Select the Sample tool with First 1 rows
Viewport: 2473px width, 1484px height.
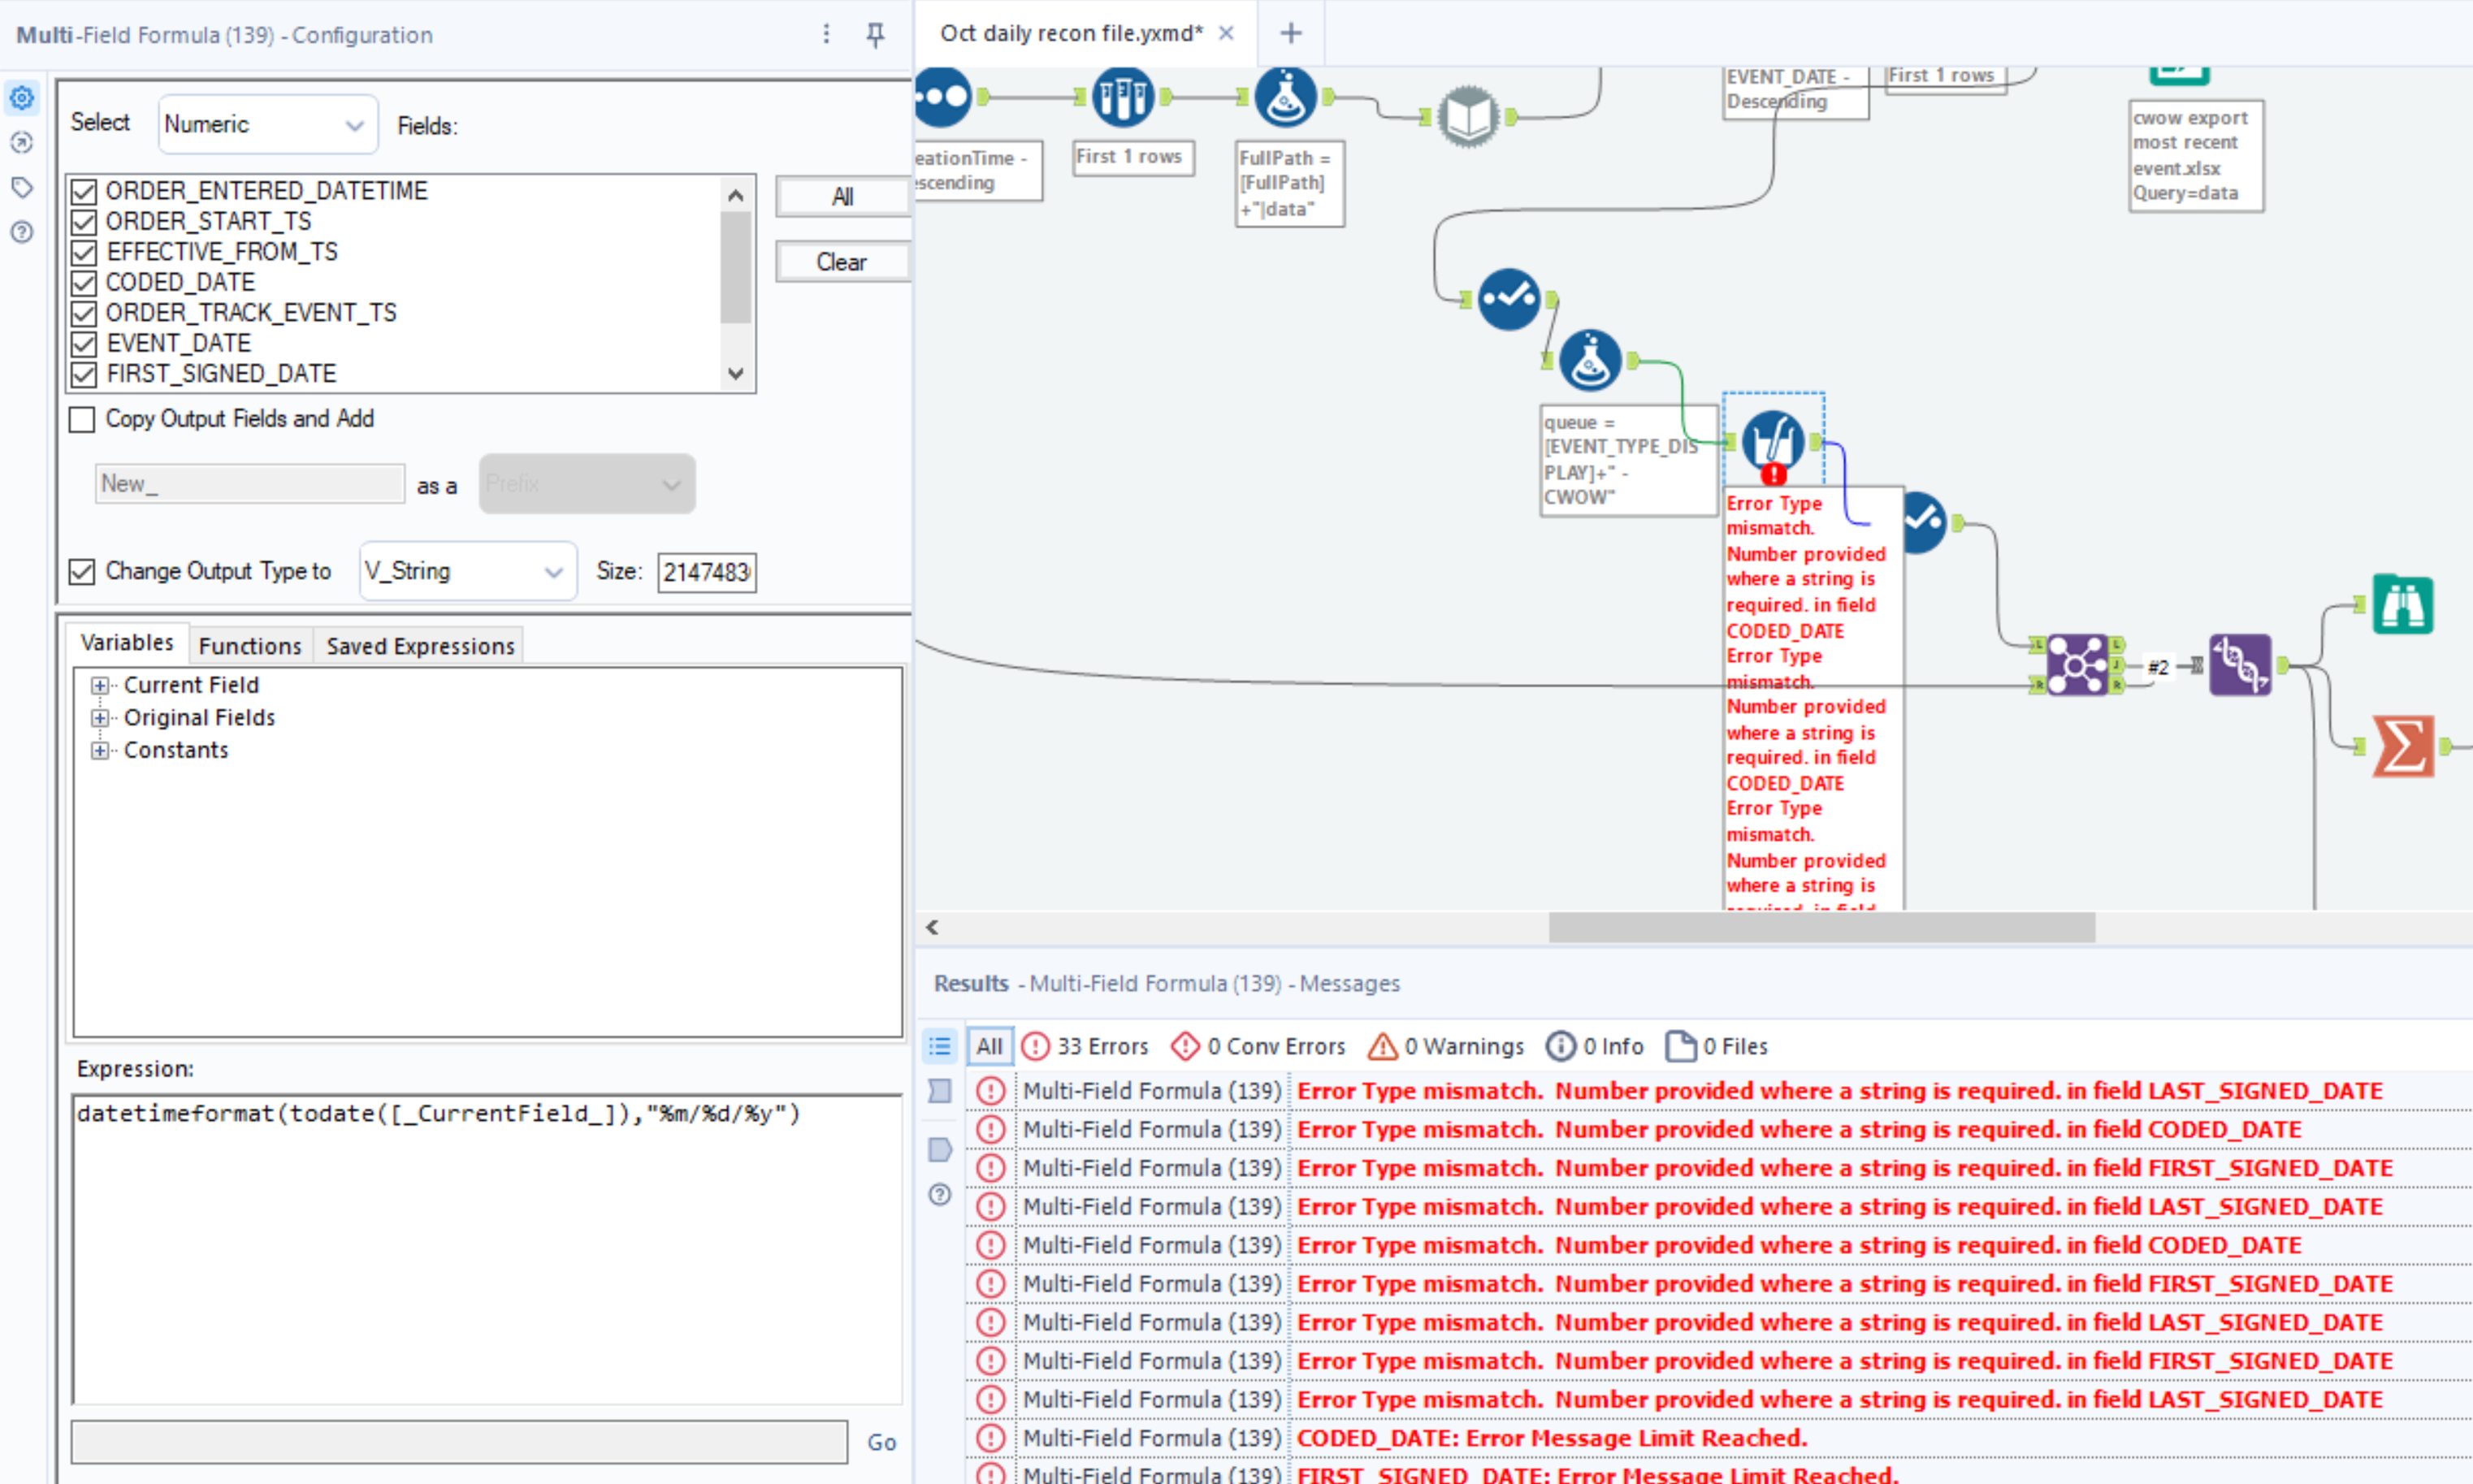tap(1122, 97)
